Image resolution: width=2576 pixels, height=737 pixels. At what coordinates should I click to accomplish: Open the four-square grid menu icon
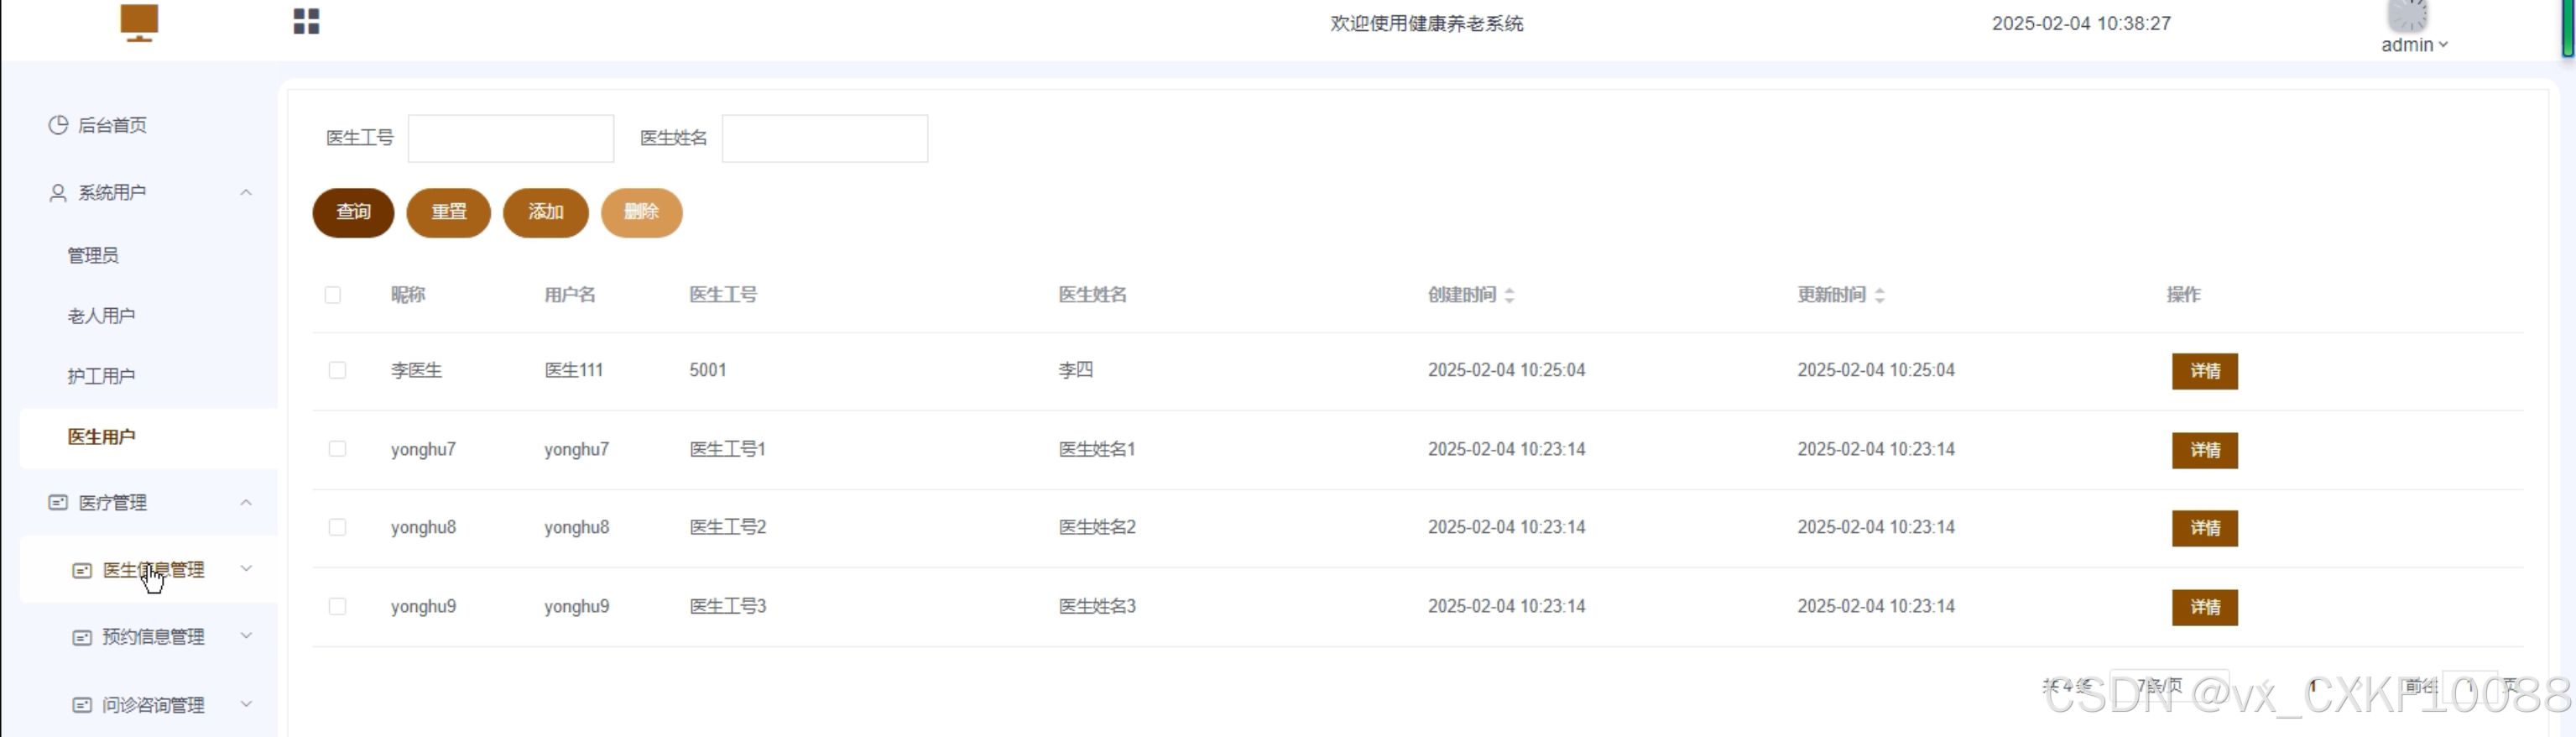(x=306, y=21)
